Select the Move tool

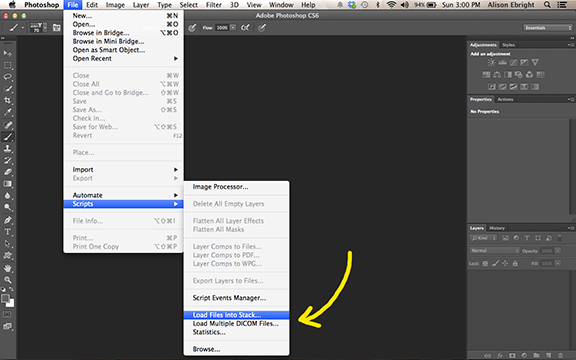coord(7,54)
